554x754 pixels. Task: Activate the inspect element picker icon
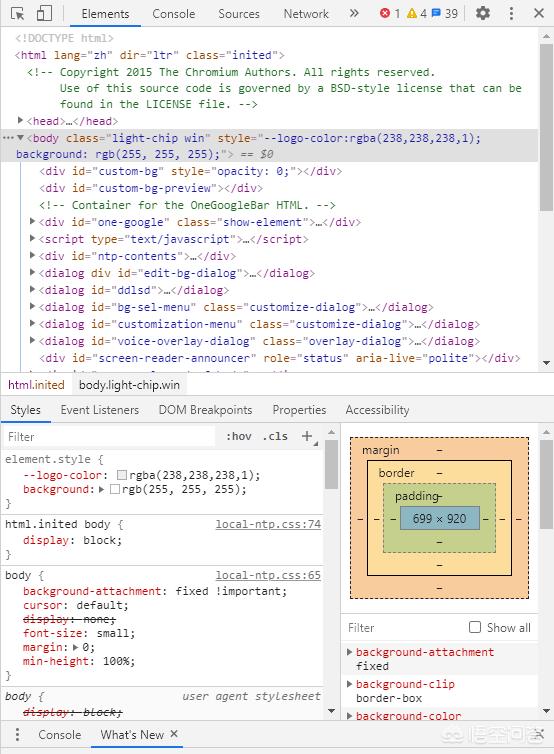tap(17, 13)
